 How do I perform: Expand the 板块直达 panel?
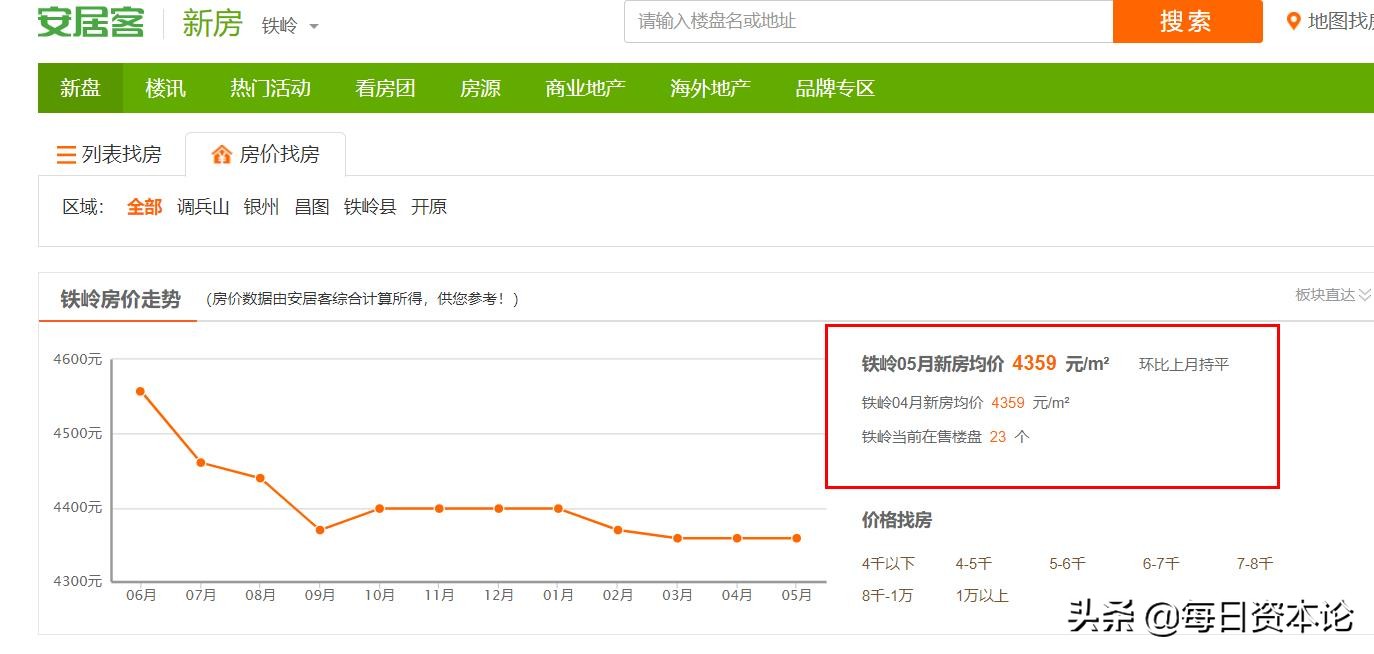tap(1335, 294)
